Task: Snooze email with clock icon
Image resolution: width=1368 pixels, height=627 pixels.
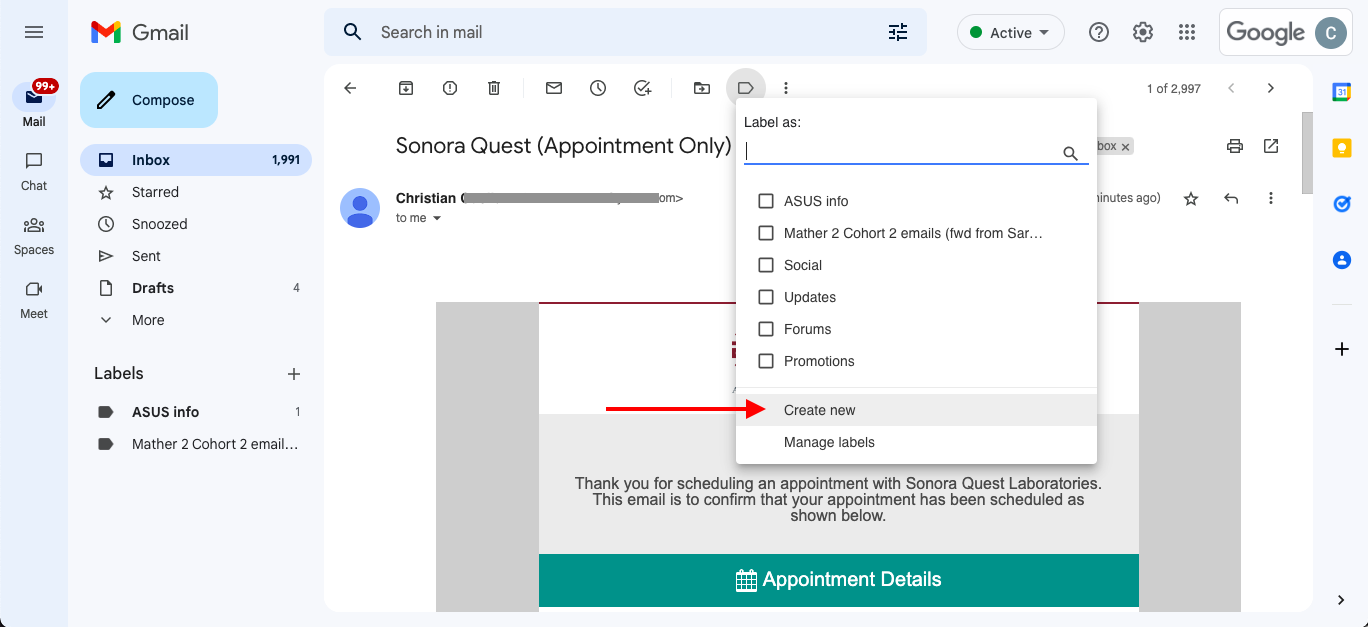Action: [x=598, y=88]
